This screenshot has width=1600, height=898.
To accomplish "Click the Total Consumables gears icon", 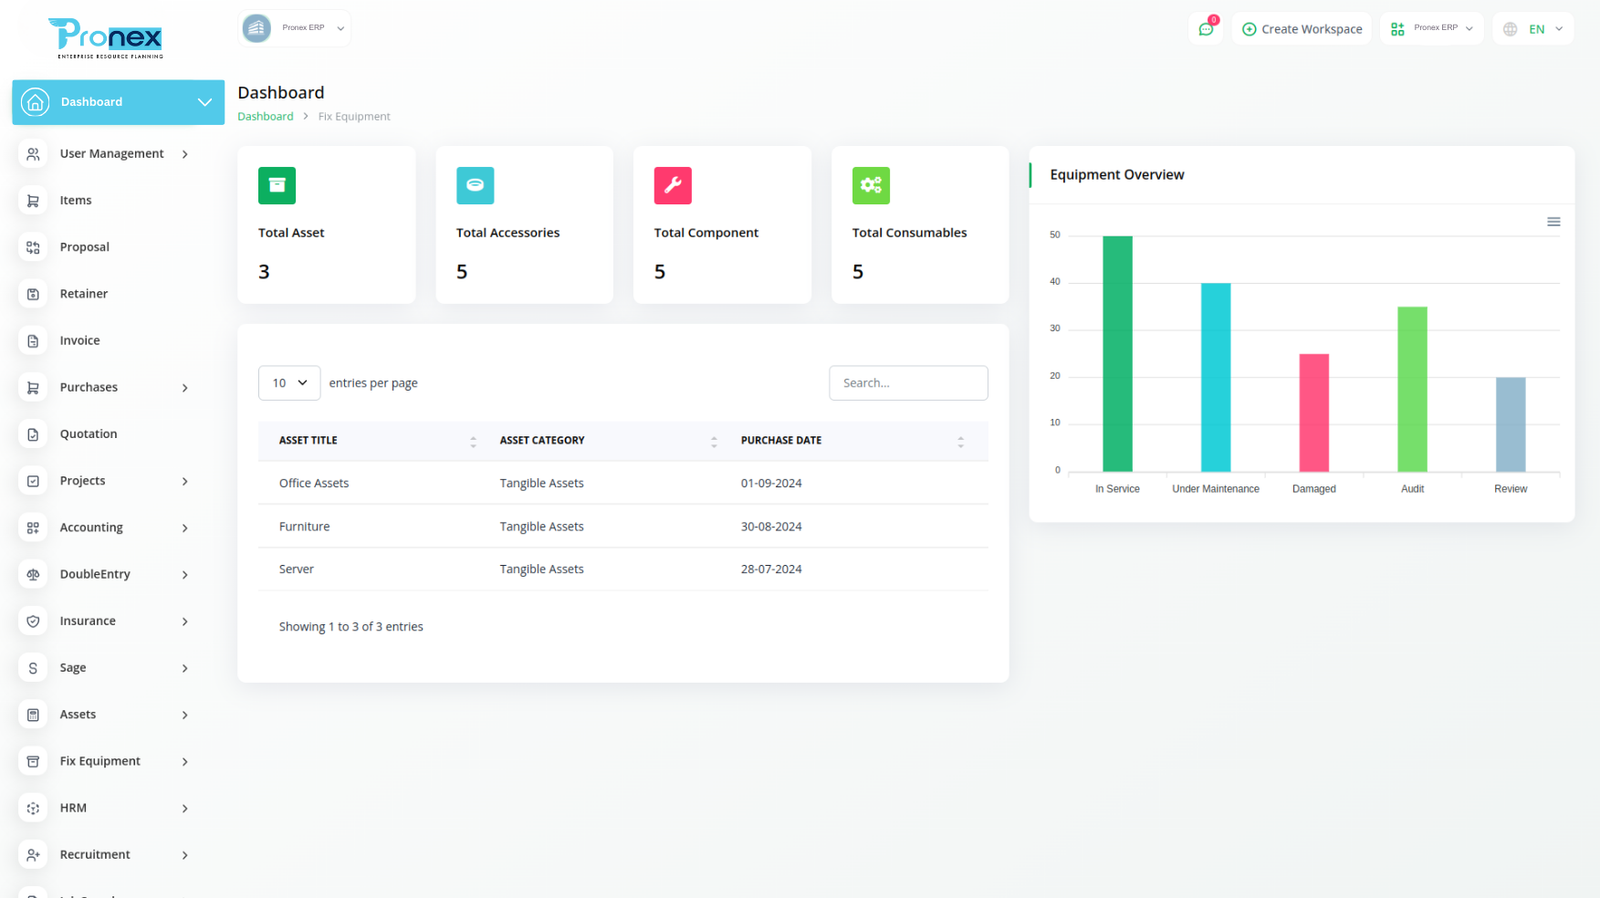I will coord(870,185).
